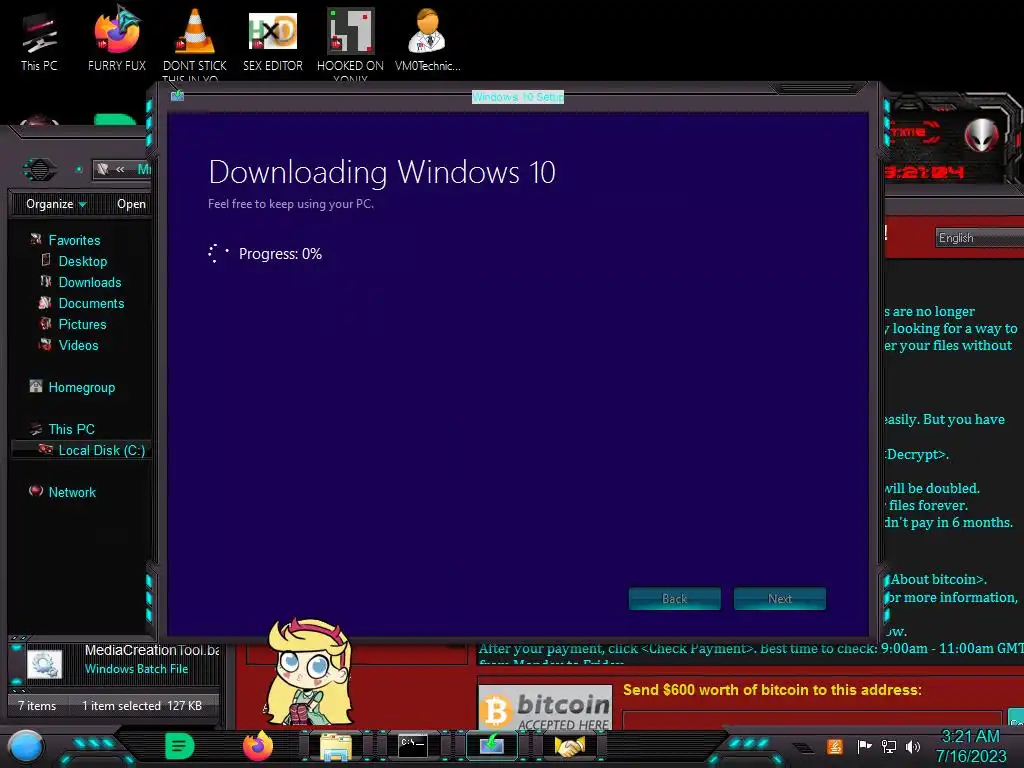Click Alienware head logo in clock gadget
1024x768 pixels.
(981, 136)
